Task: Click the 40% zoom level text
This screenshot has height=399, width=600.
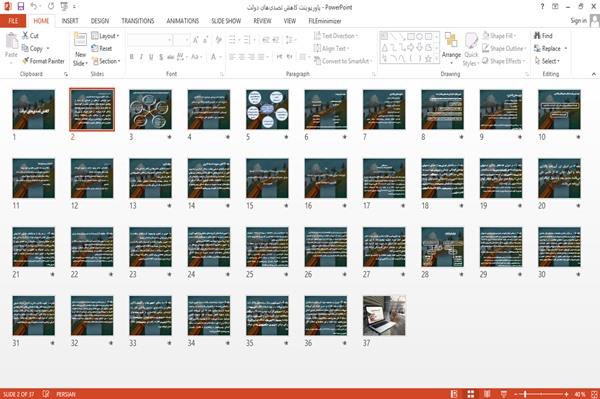Action: (580, 394)
